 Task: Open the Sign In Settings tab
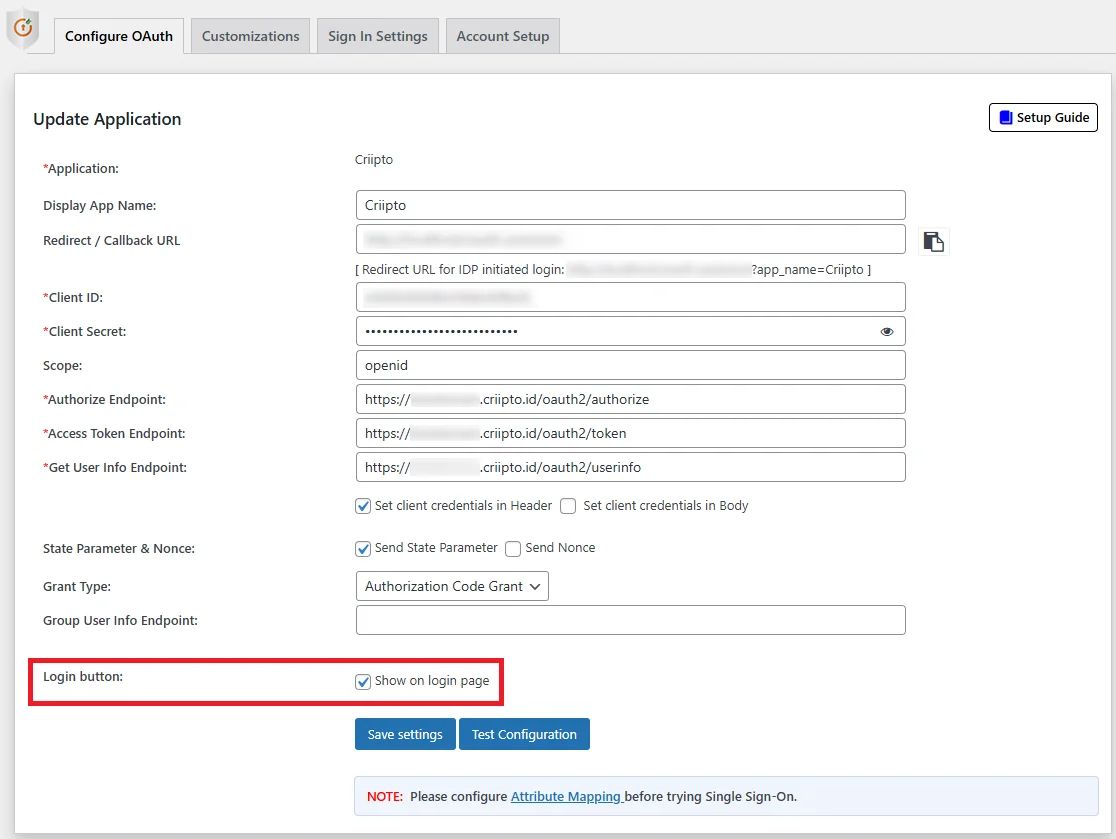tap(378, 36)
